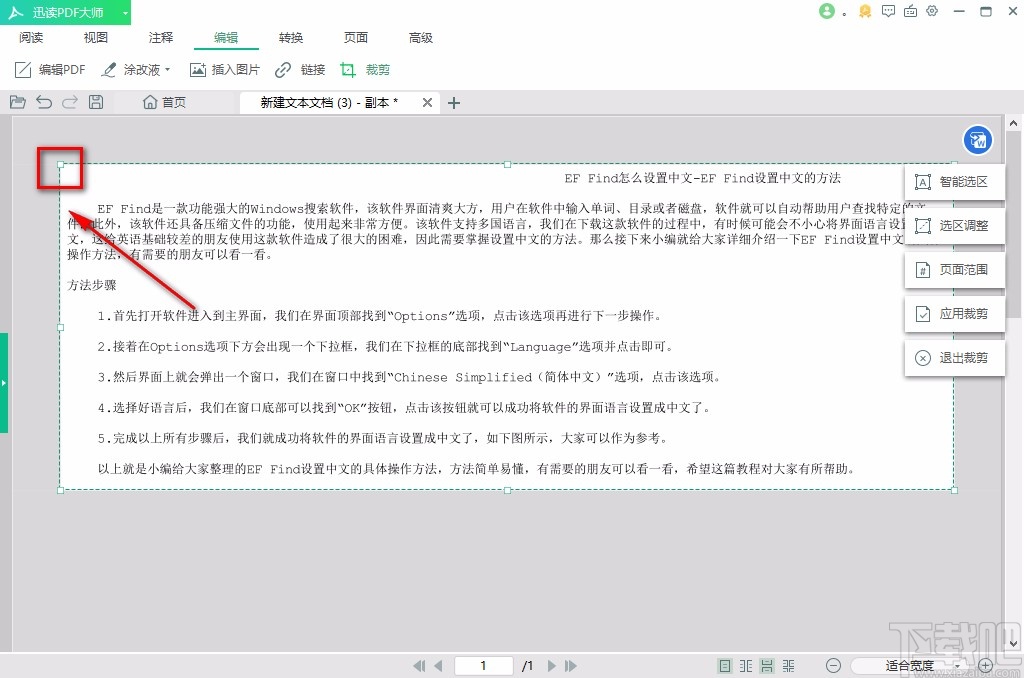
Task: Click the 选区调整 button
Action: [954, 226]
